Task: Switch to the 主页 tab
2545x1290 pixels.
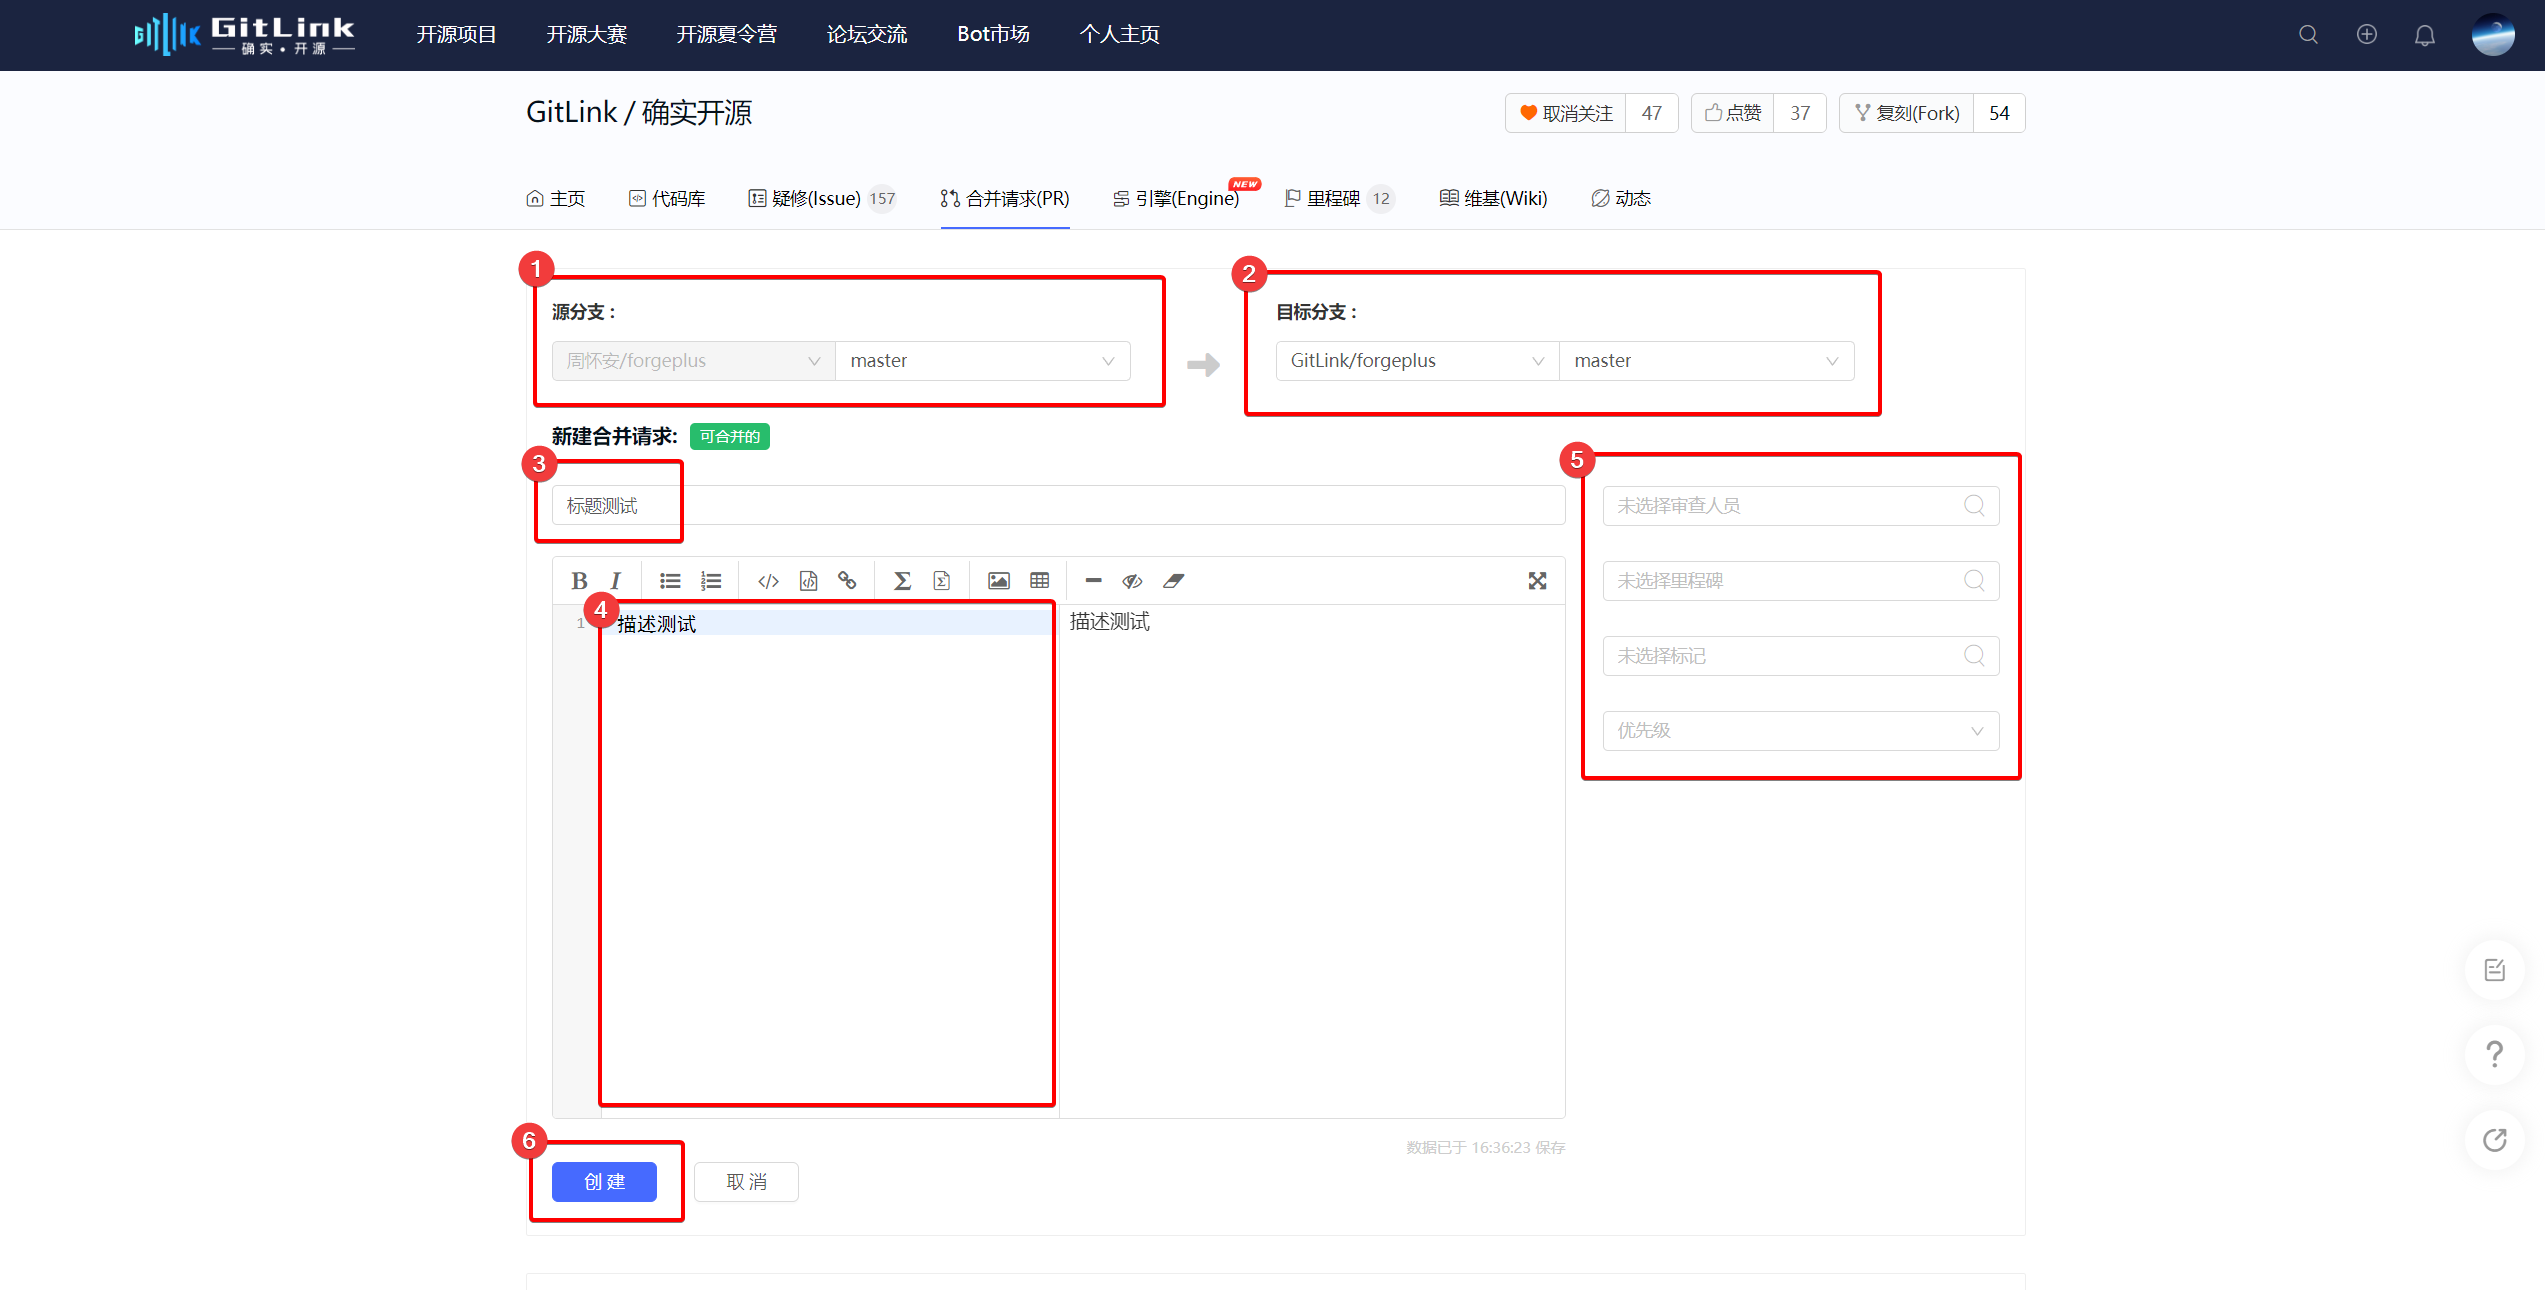Action: [556, 199]
